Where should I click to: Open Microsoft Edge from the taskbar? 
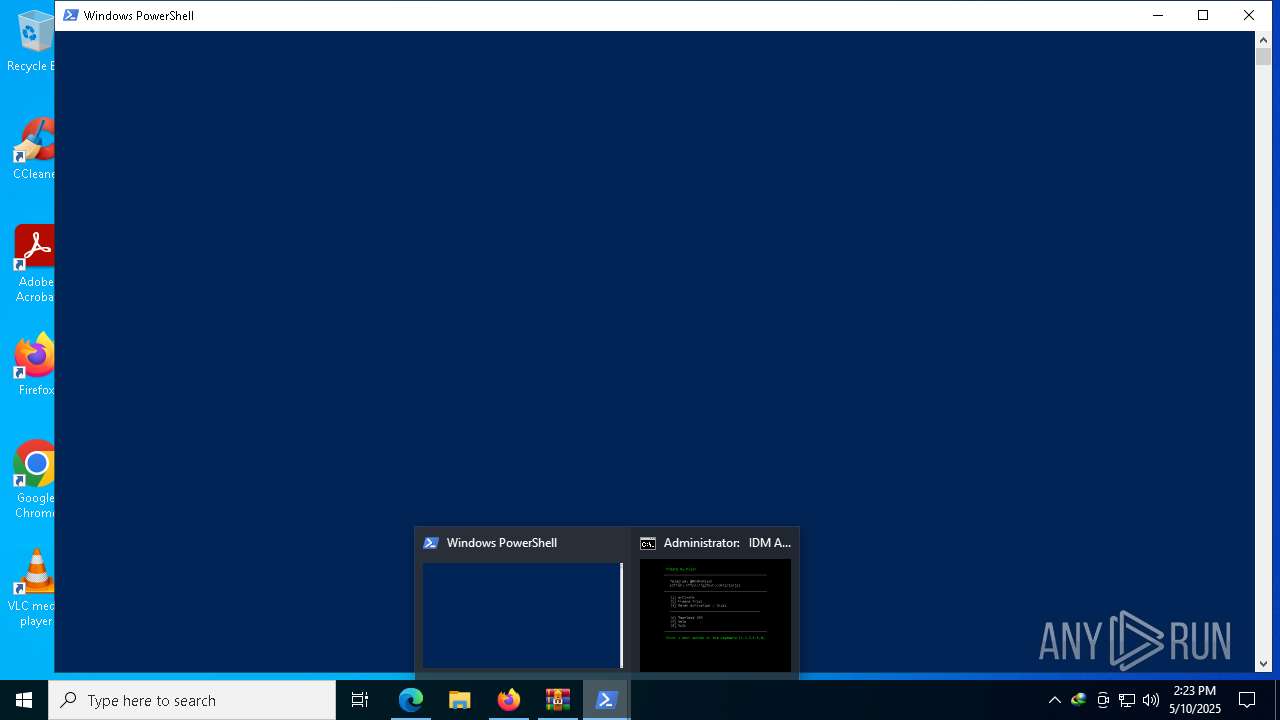coord(411,700)
